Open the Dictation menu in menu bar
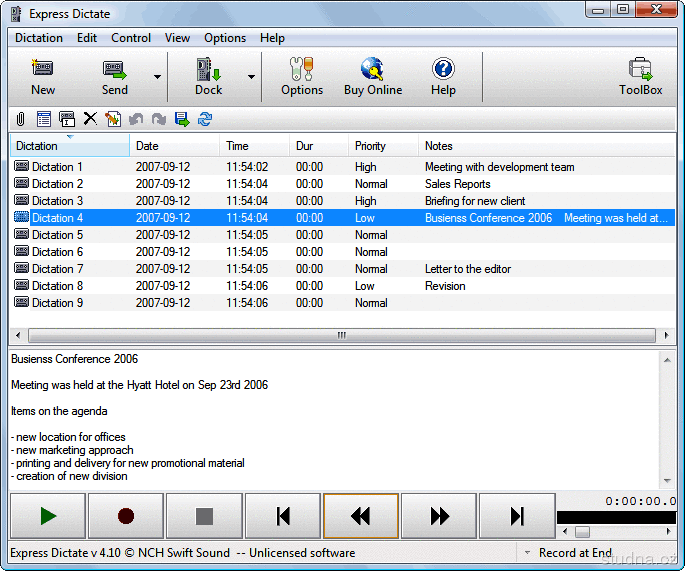Viewport: 685px width, 571px height. 39,38
